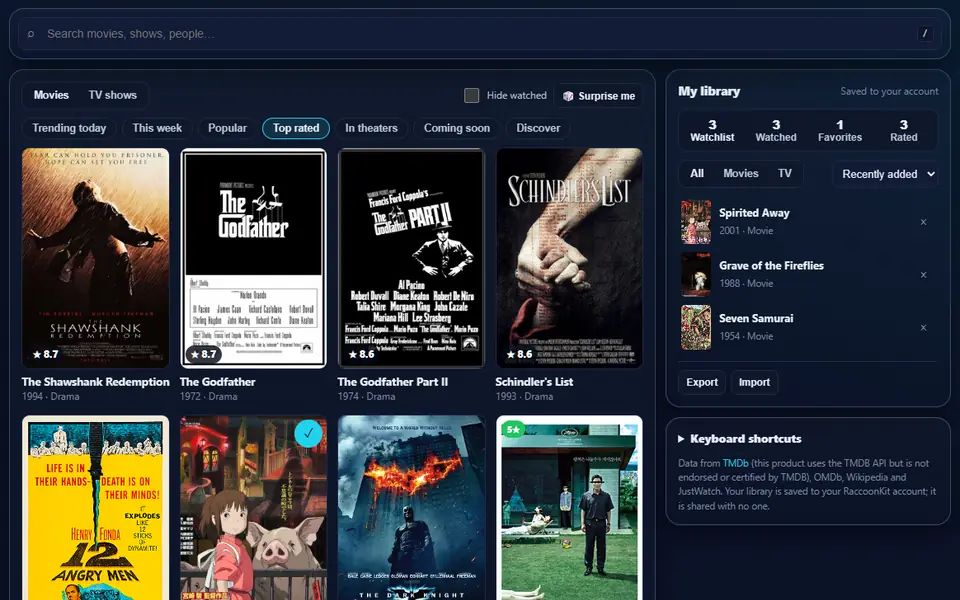Expand the Keyboard shortcuts section

740,439
